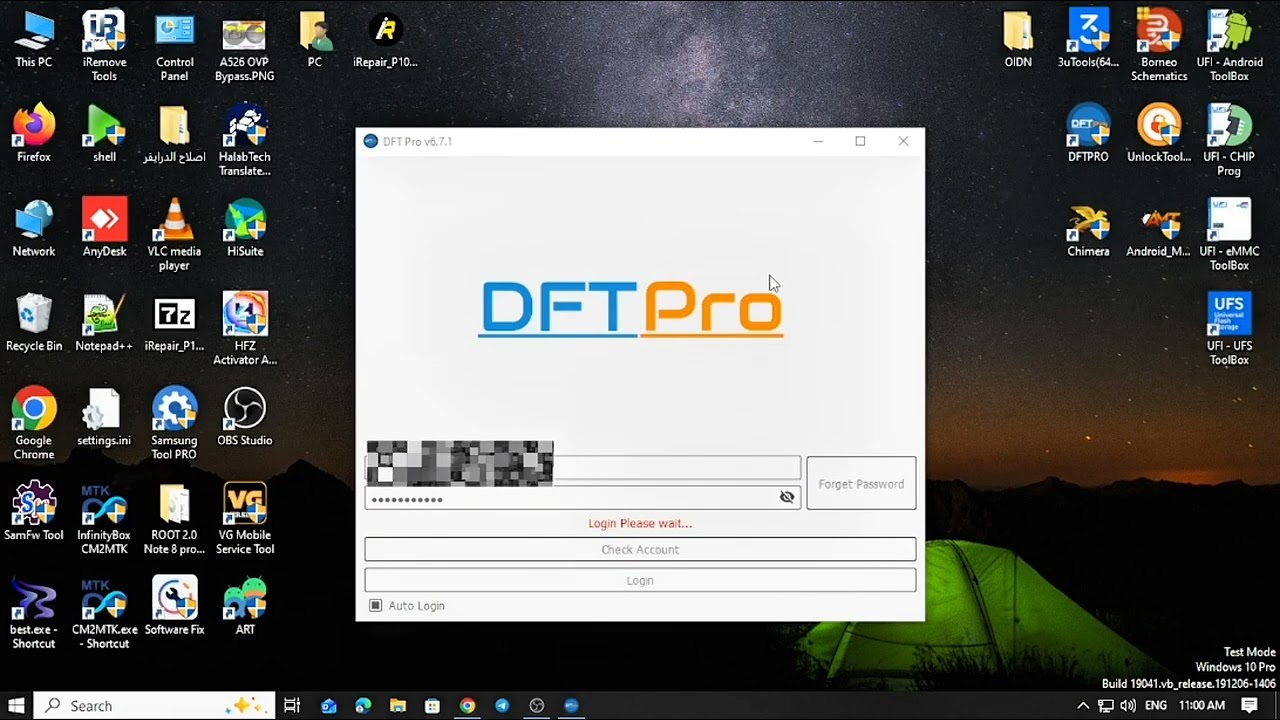Launch 3uTools desktop shortcut
The width and height of the screenshot is (1280, 720).
click(1088, 40)
